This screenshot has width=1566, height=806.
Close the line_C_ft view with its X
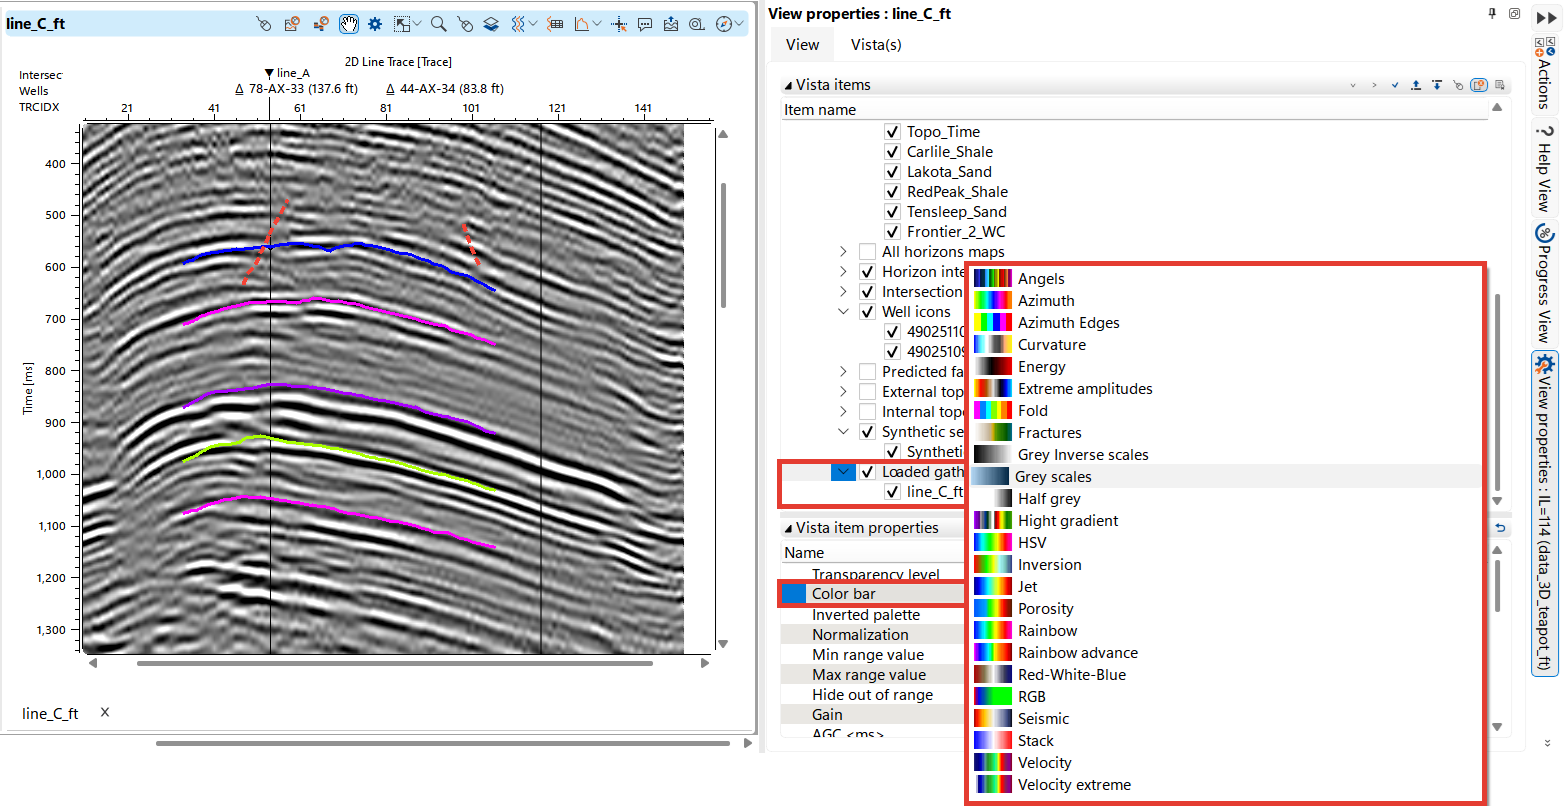click(104, 713)
